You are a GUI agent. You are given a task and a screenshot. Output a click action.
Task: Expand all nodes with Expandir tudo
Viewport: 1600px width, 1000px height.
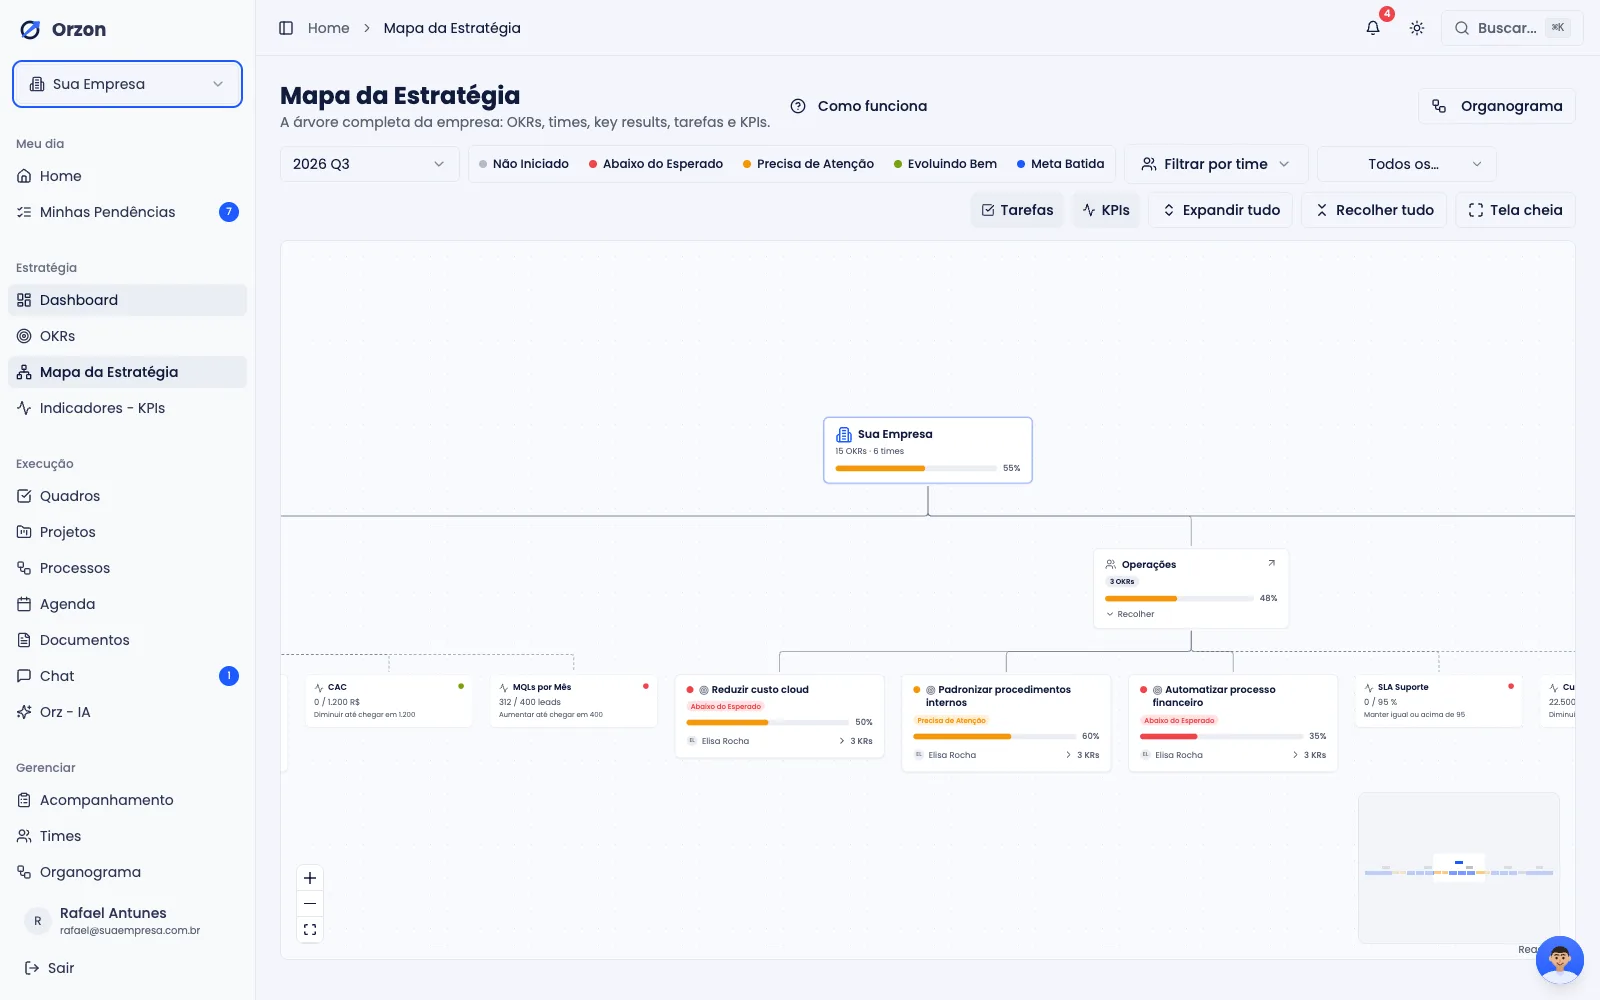click(x=1221, y=210)
